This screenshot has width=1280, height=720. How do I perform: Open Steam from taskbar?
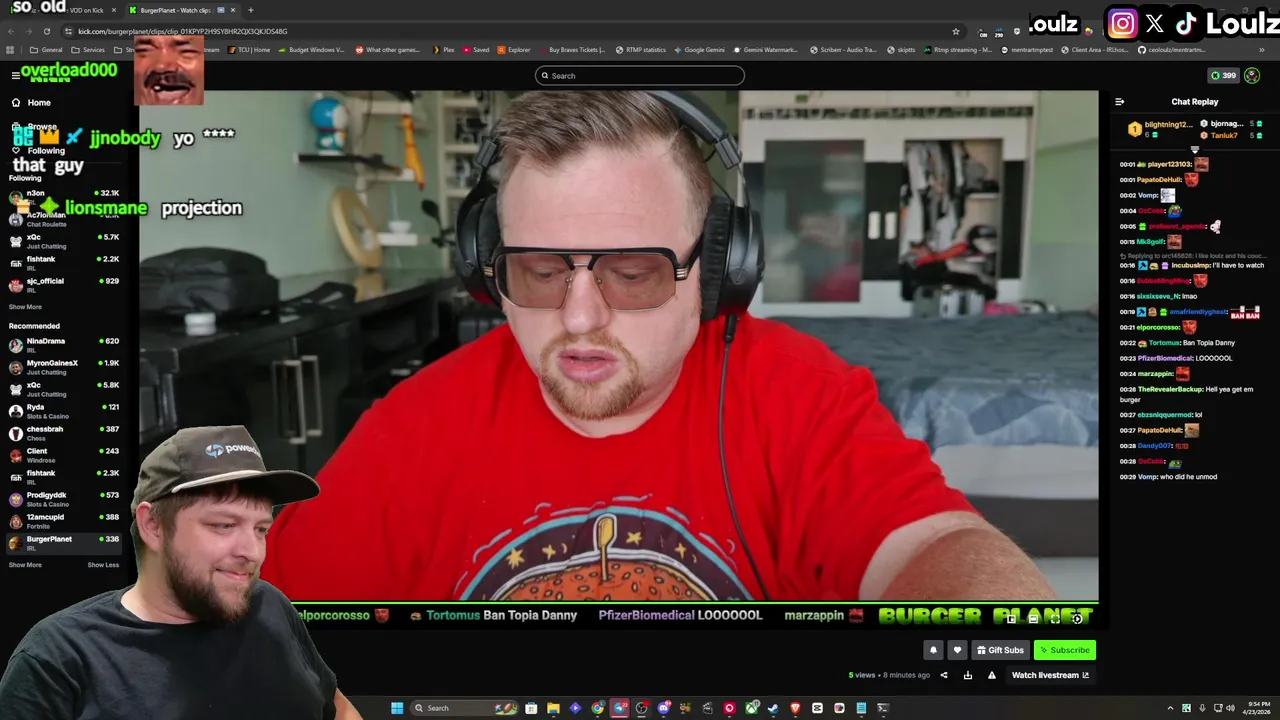773,708
